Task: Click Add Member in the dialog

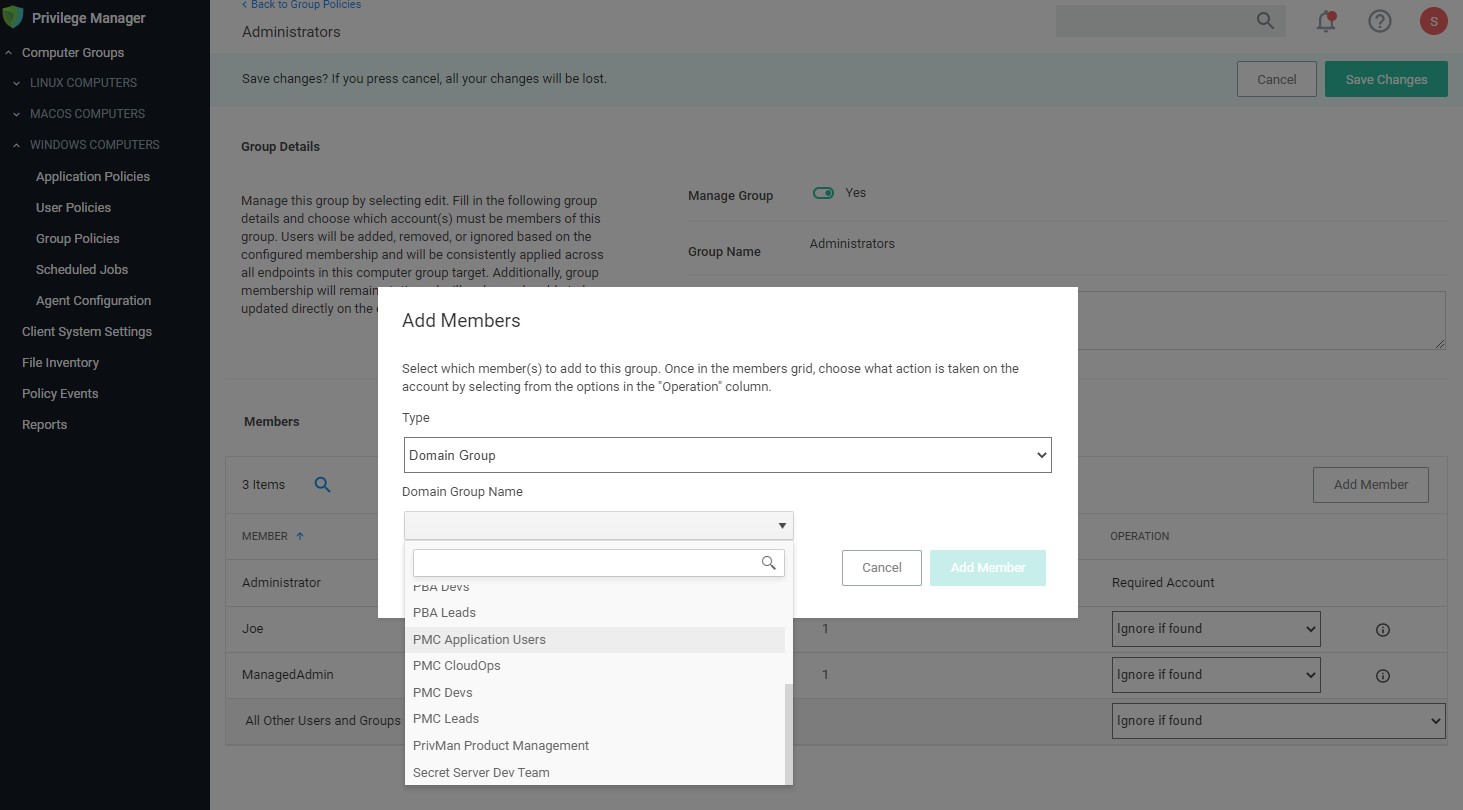Action: [988, 567]
